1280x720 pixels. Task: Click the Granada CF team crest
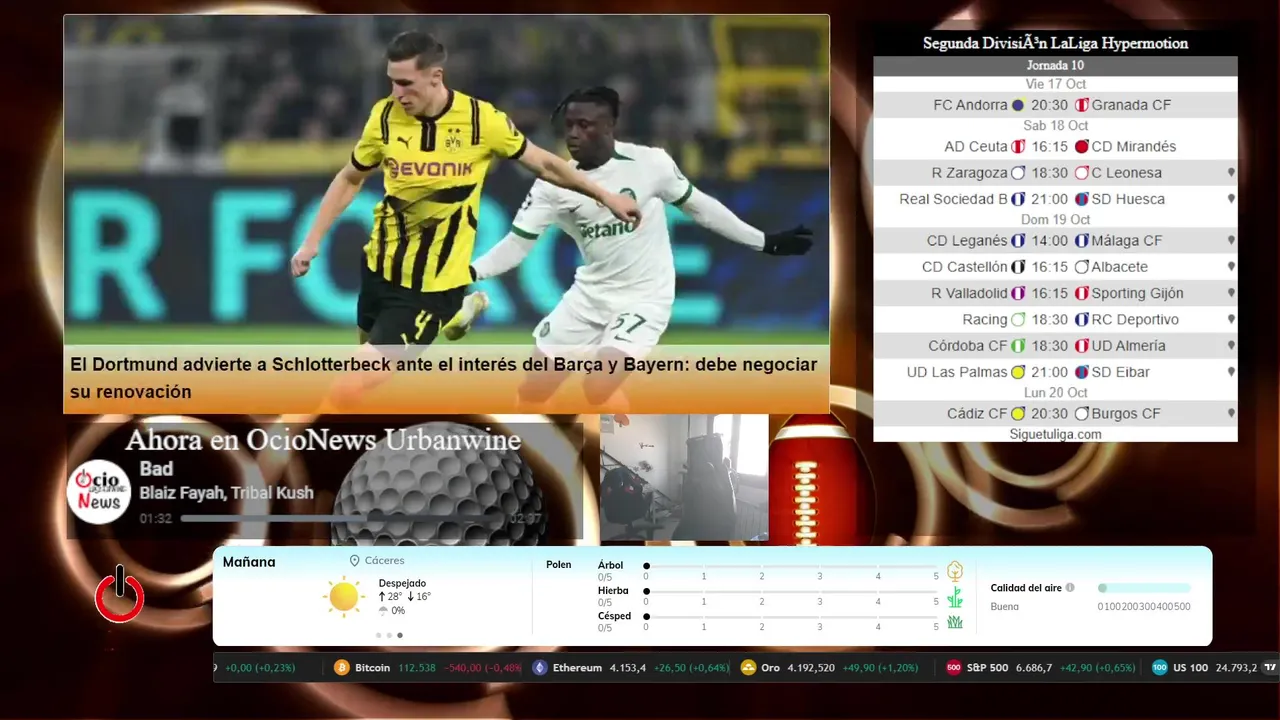coord(1082,105)
